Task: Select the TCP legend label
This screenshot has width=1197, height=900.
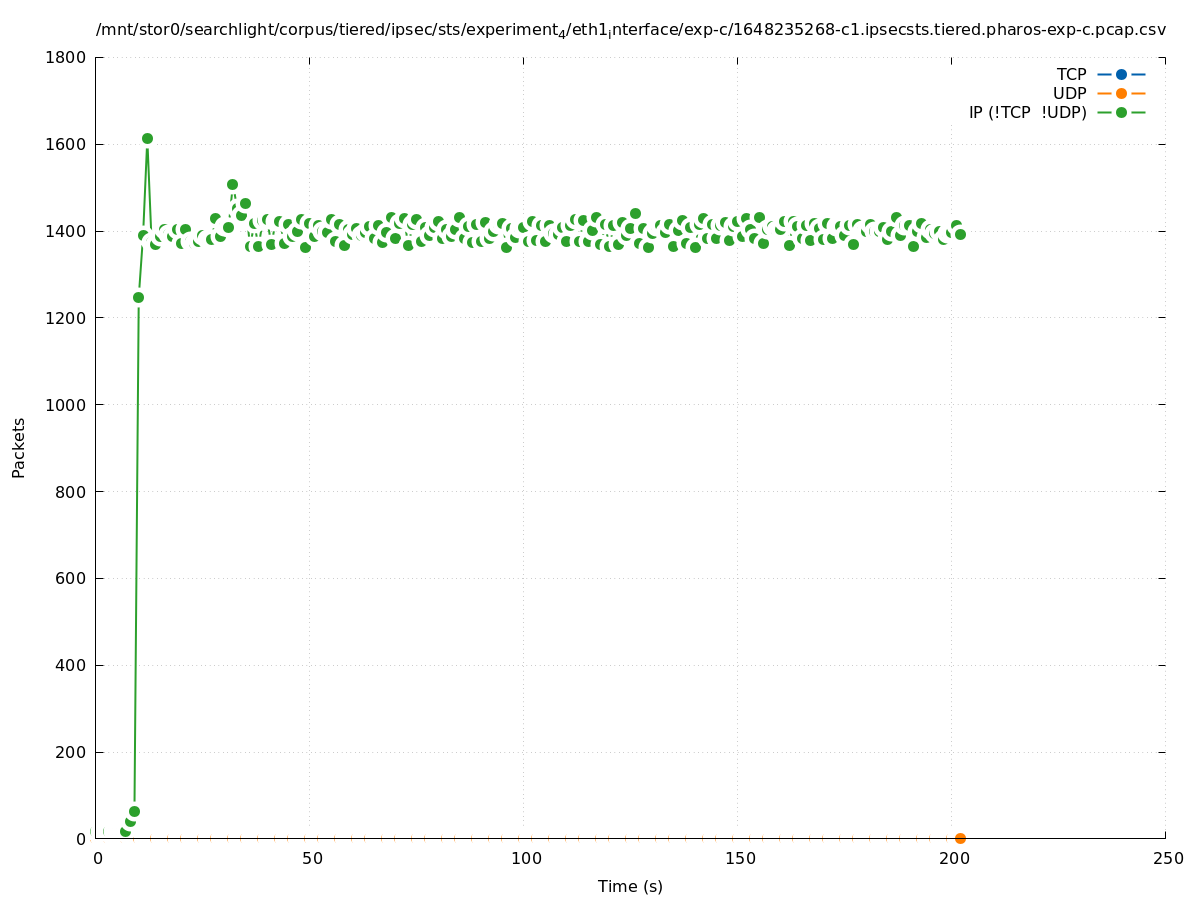Action: click(x=1071, y=75)
